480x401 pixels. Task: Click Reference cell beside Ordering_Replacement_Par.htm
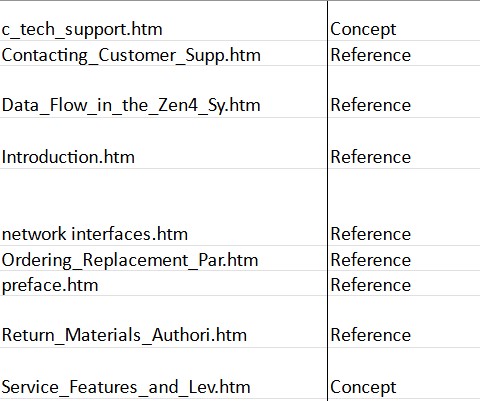404,258
